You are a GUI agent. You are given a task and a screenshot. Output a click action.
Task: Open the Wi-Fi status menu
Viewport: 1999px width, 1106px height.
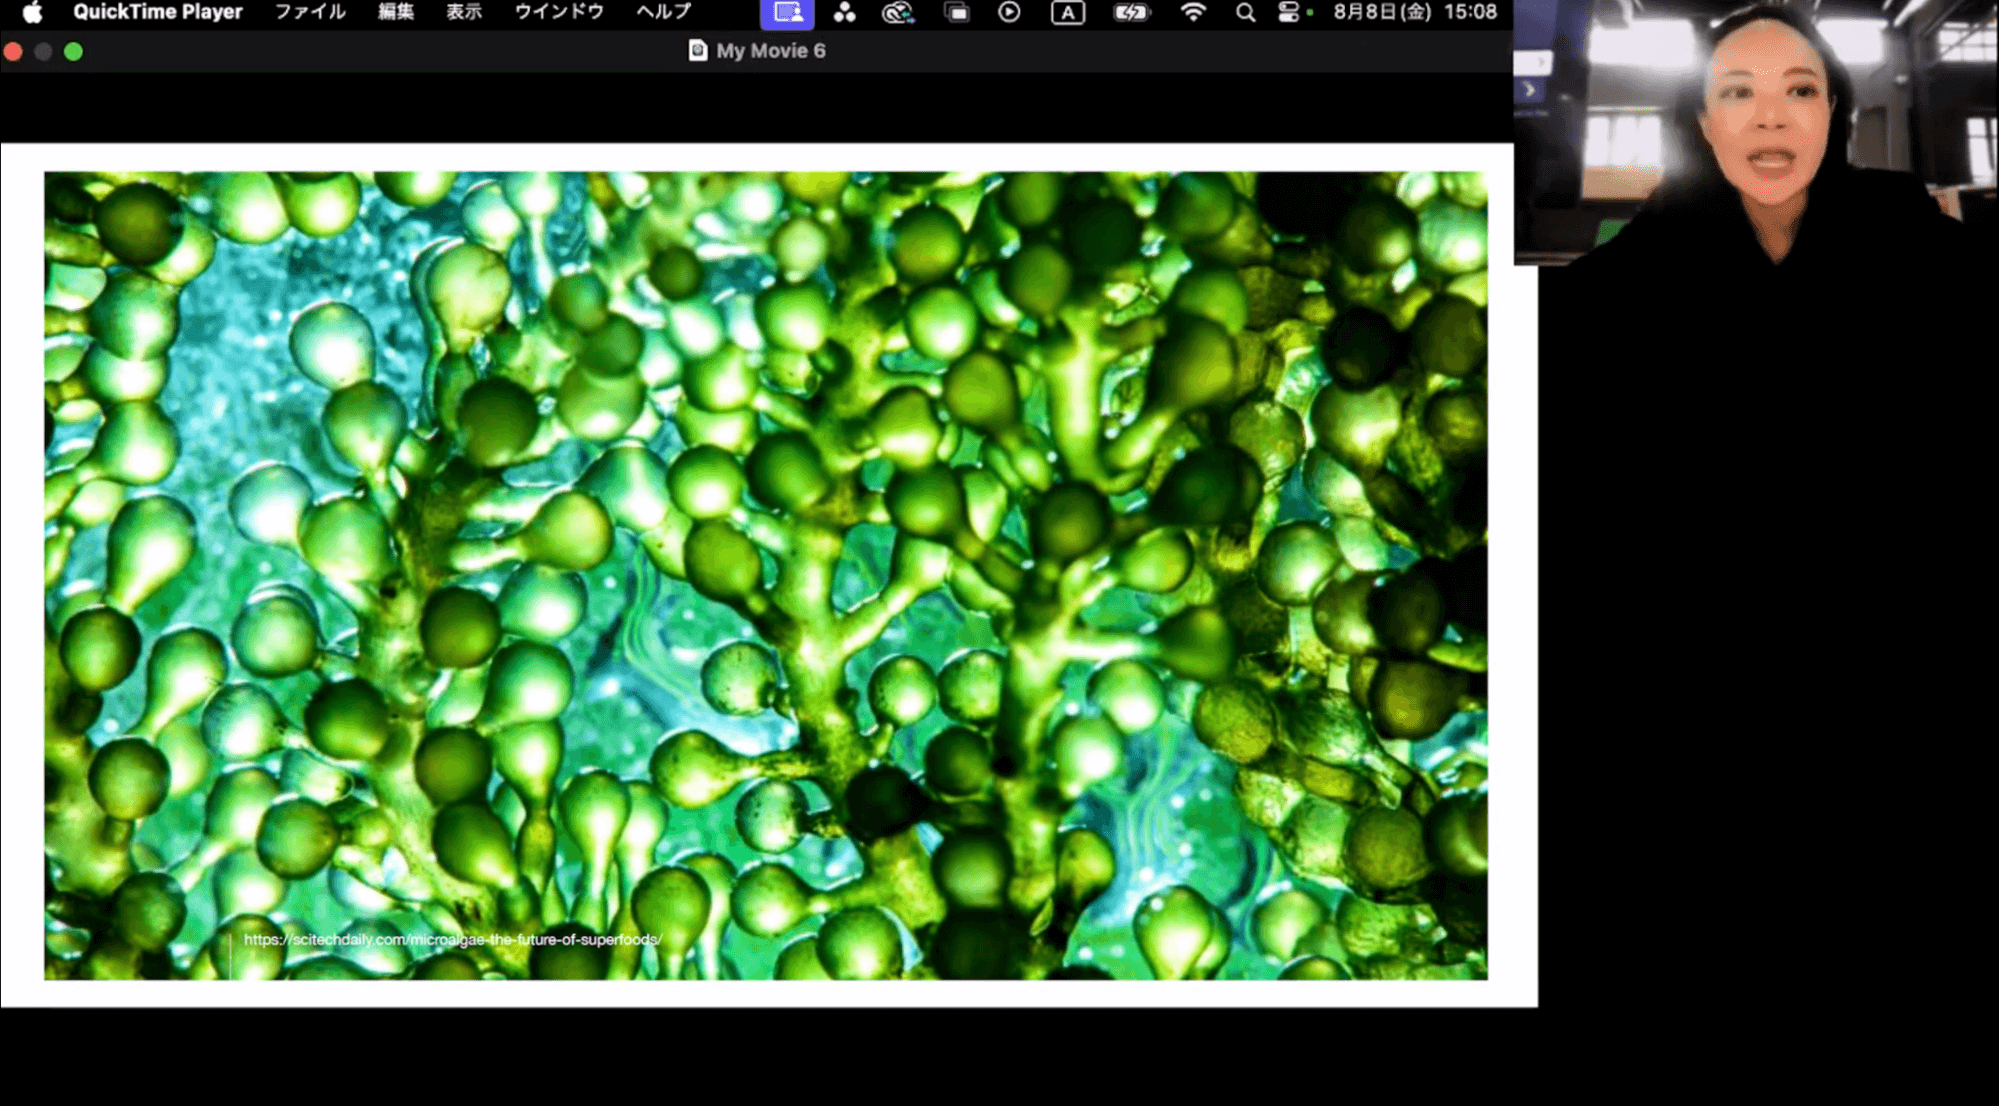coord(1192,13)
